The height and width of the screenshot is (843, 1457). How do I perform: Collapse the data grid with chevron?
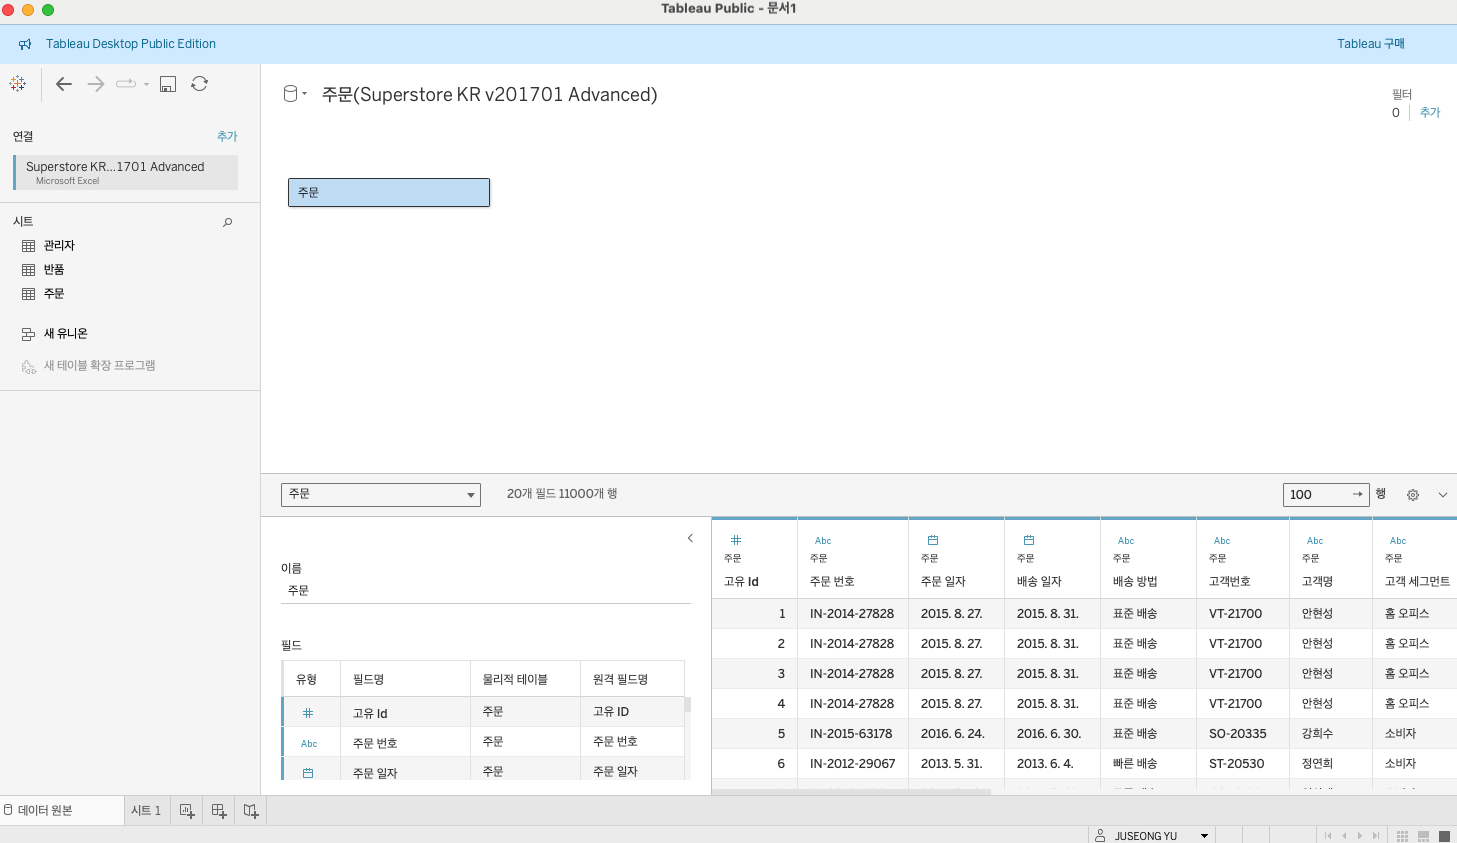coord(1443,494)
